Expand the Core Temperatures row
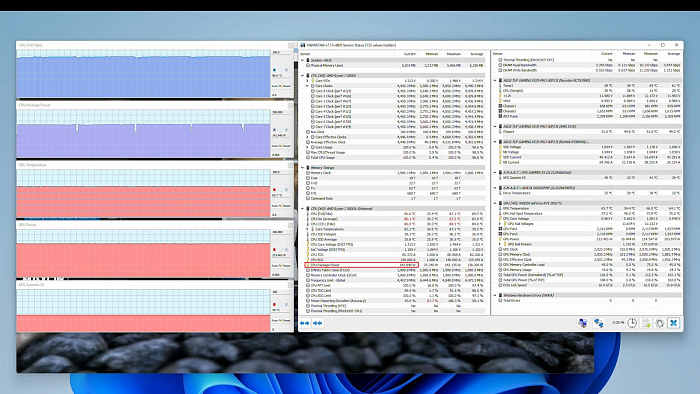 (x=308, y=229)
